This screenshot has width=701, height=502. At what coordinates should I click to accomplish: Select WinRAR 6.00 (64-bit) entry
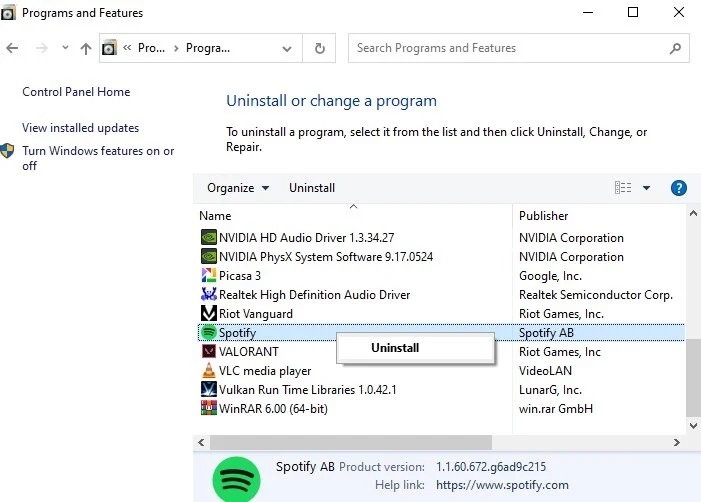point(273,409)
